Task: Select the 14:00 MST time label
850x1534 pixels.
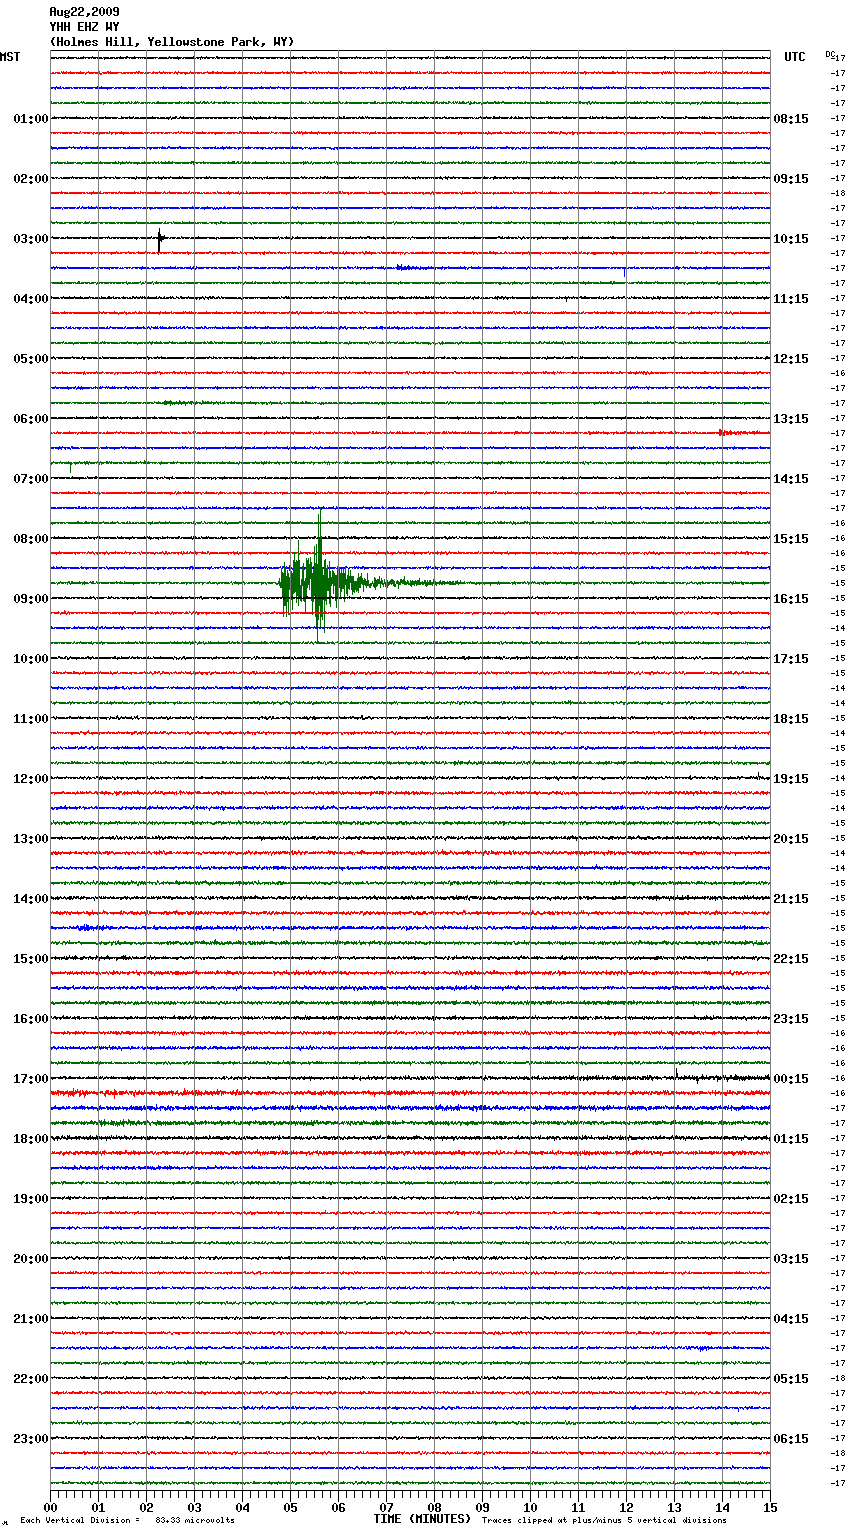Action: (x=31, y=899)
